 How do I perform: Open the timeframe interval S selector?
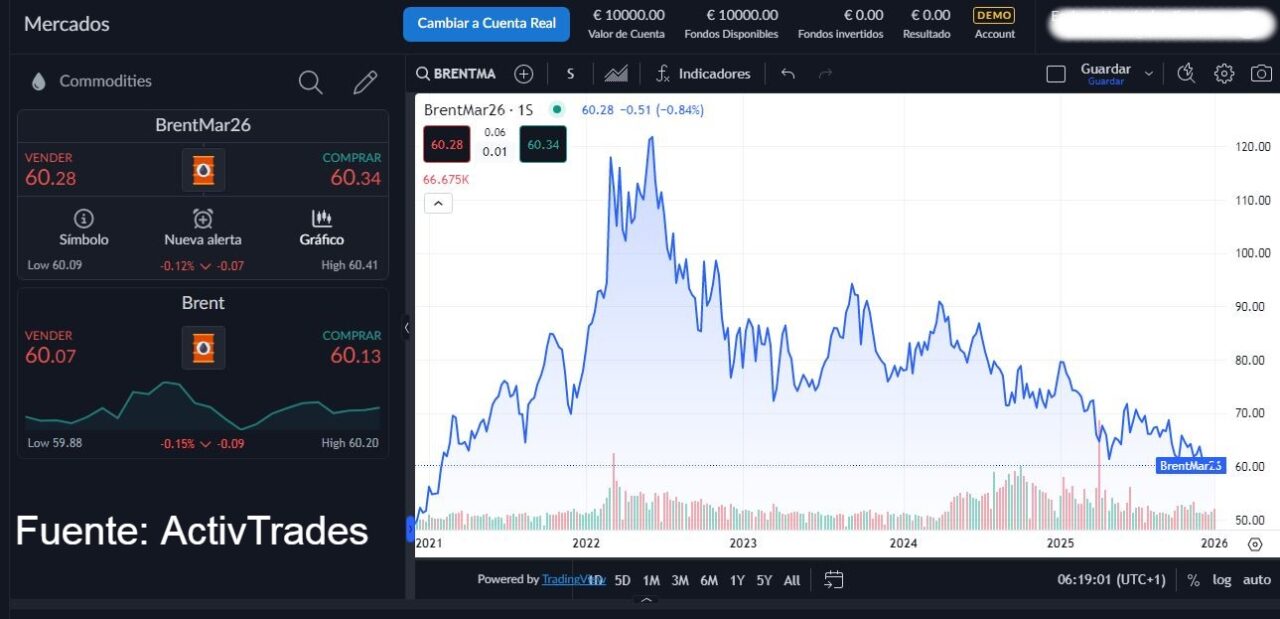570,74
